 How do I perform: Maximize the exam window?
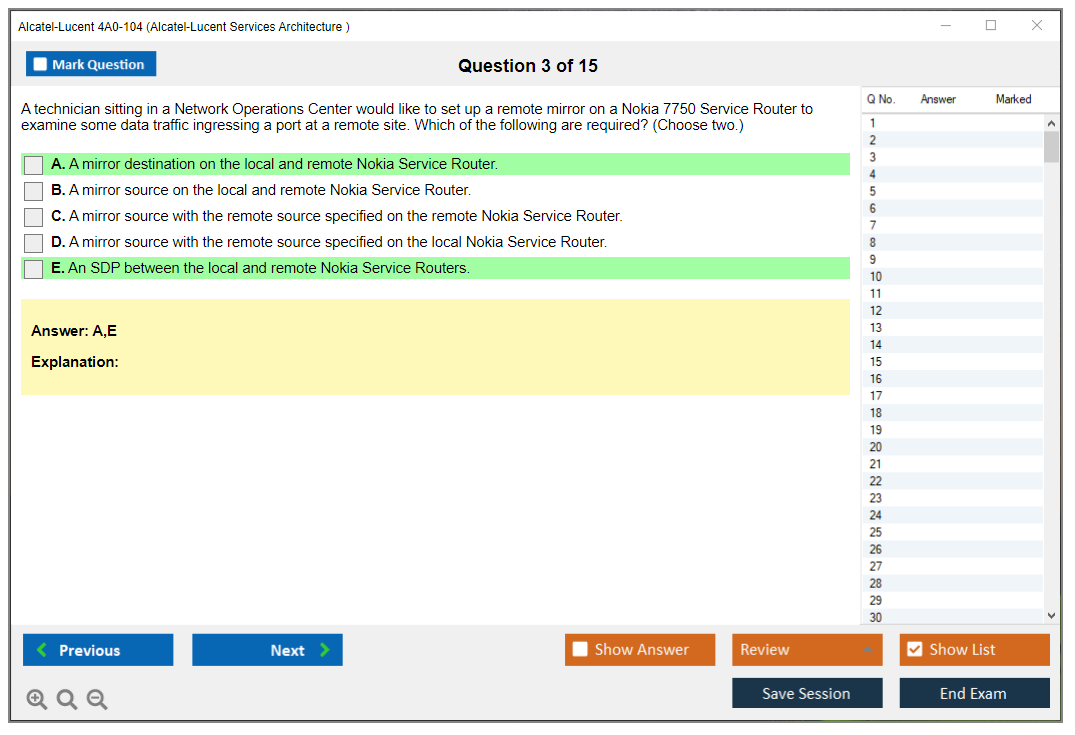pos(991,26)
